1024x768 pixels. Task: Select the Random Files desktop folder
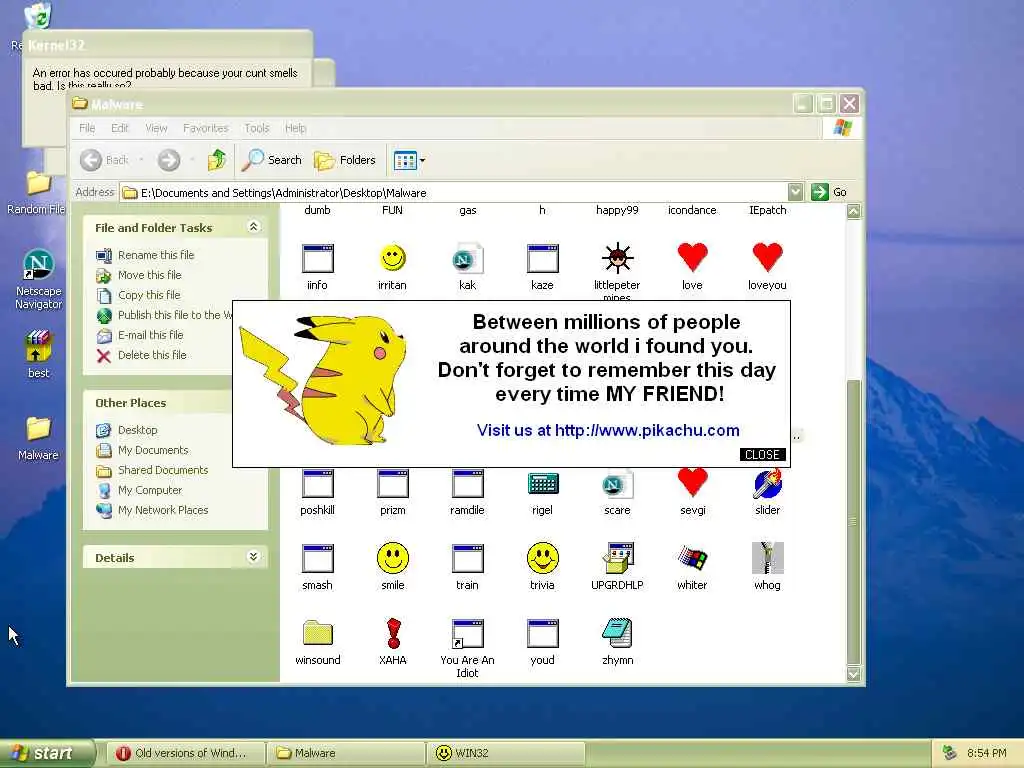[x=38, y=183]
